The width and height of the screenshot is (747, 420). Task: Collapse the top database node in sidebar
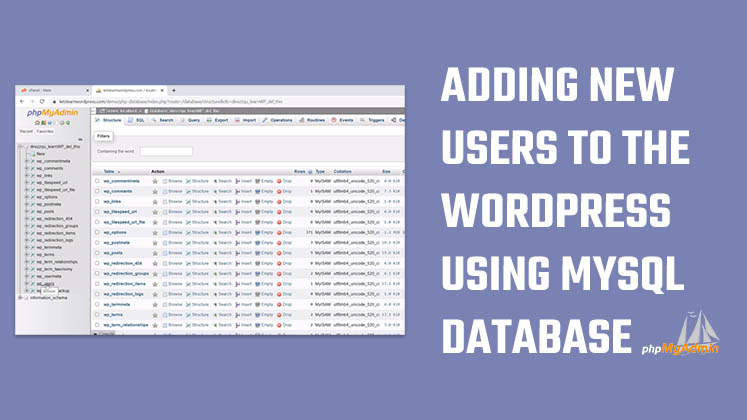(x=20, y=147)
